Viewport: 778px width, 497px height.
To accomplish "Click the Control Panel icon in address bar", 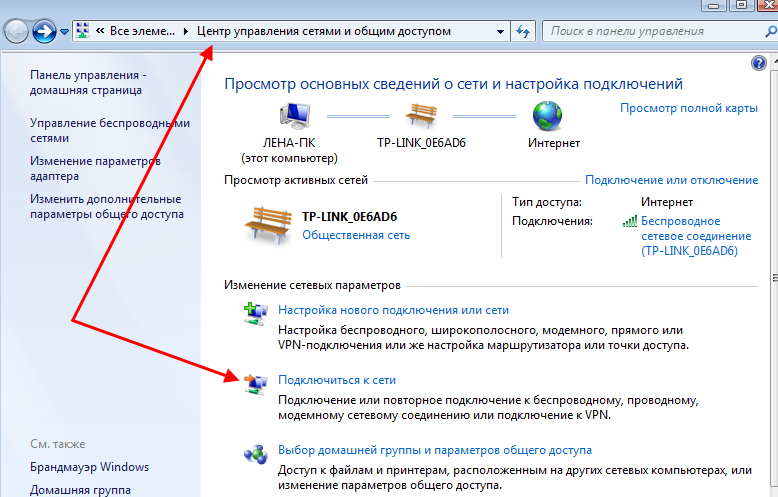I will coord(83,31).
